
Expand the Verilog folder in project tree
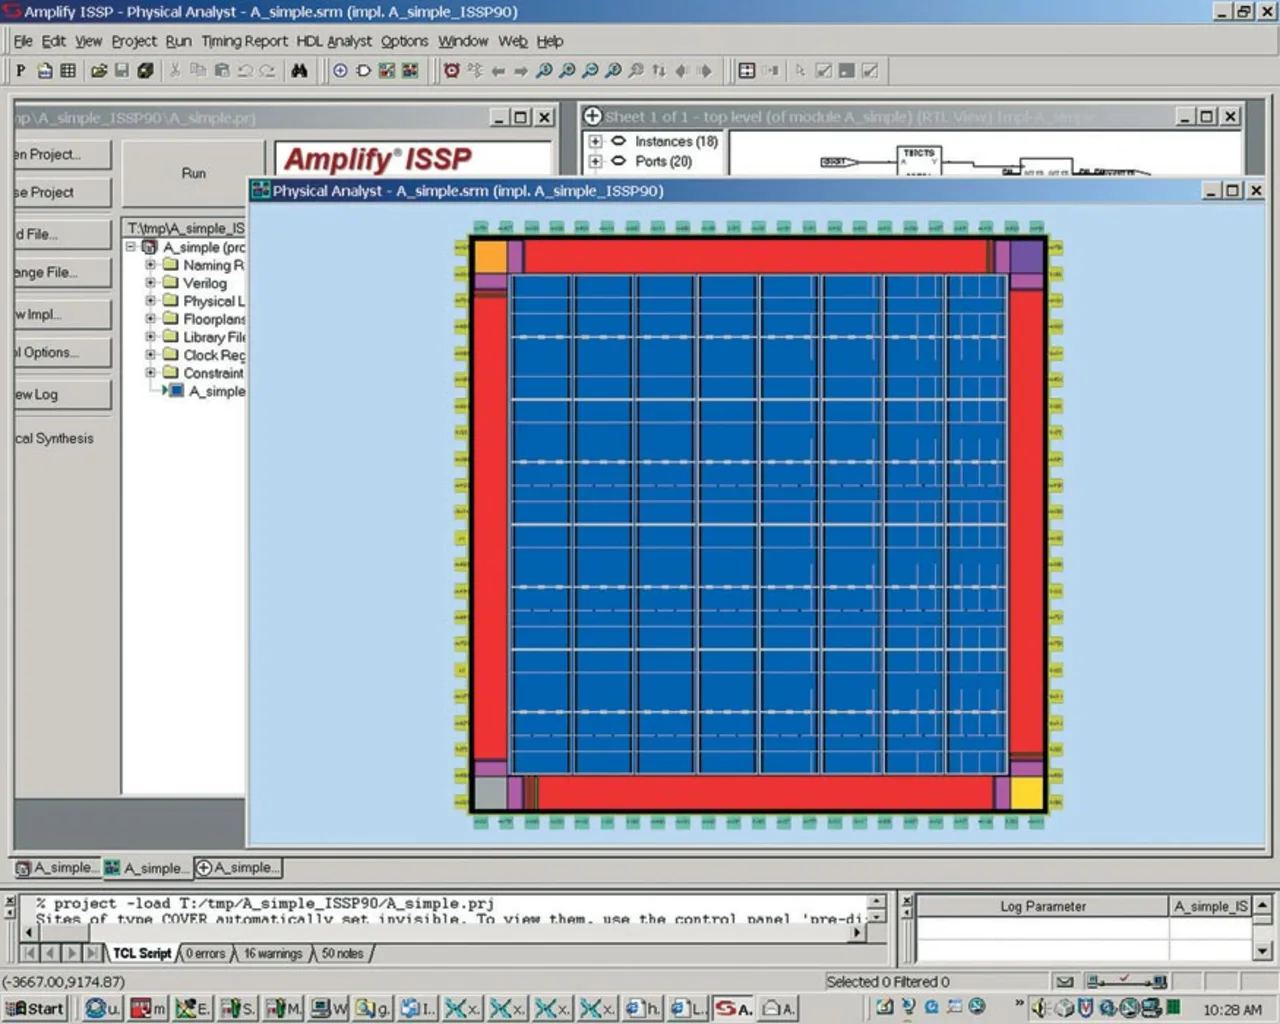pyautogui.click(x=150, y=283)
